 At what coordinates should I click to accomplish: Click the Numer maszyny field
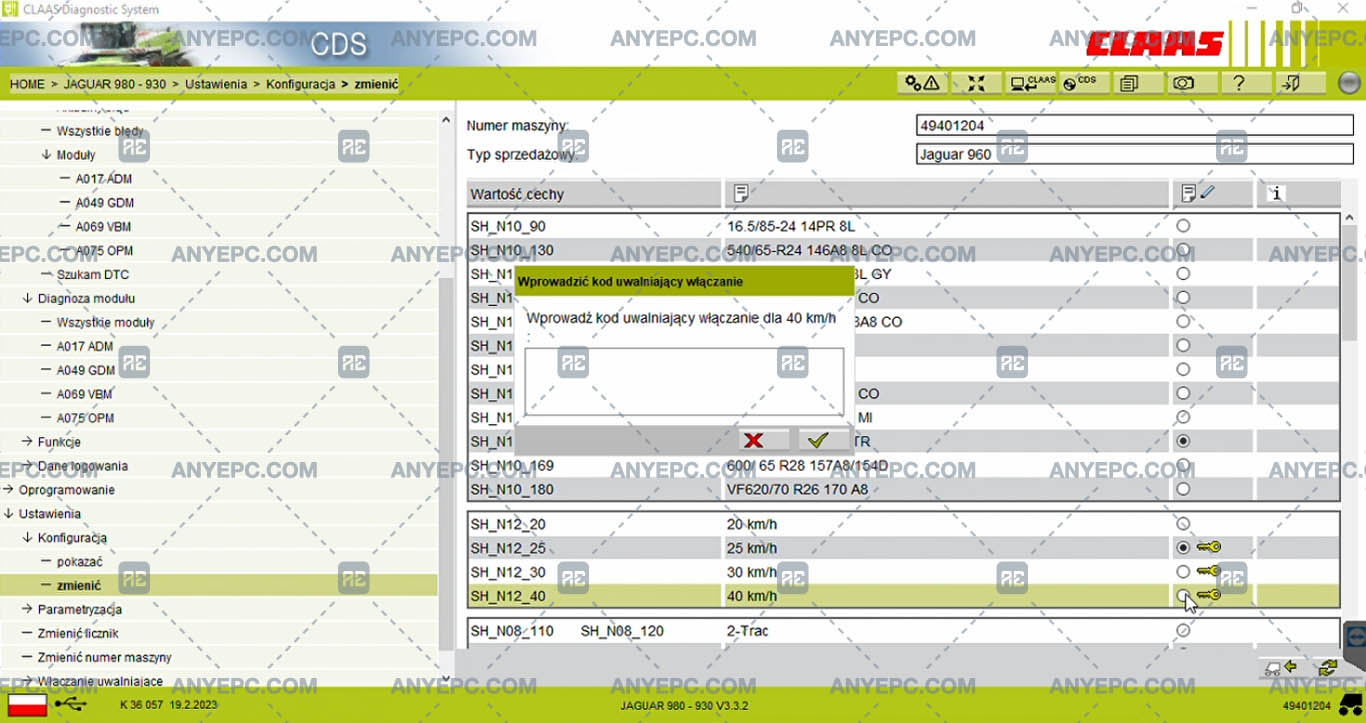pyautogui.click(x=1135, y=126)
